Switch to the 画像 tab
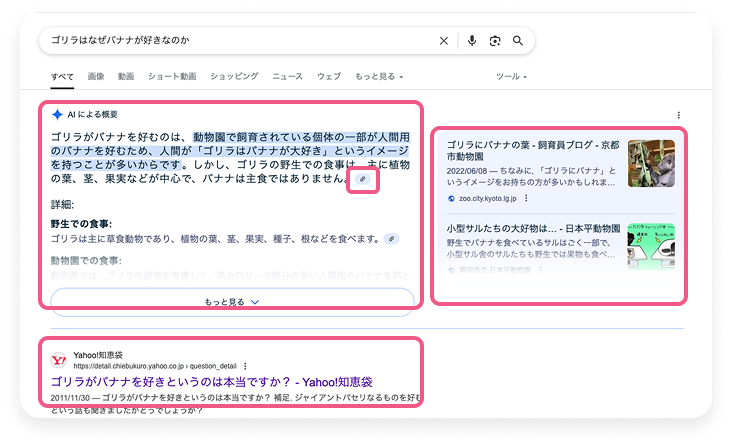Image resolution: width=732 pixels, height=446 pixels. [96, 76]
